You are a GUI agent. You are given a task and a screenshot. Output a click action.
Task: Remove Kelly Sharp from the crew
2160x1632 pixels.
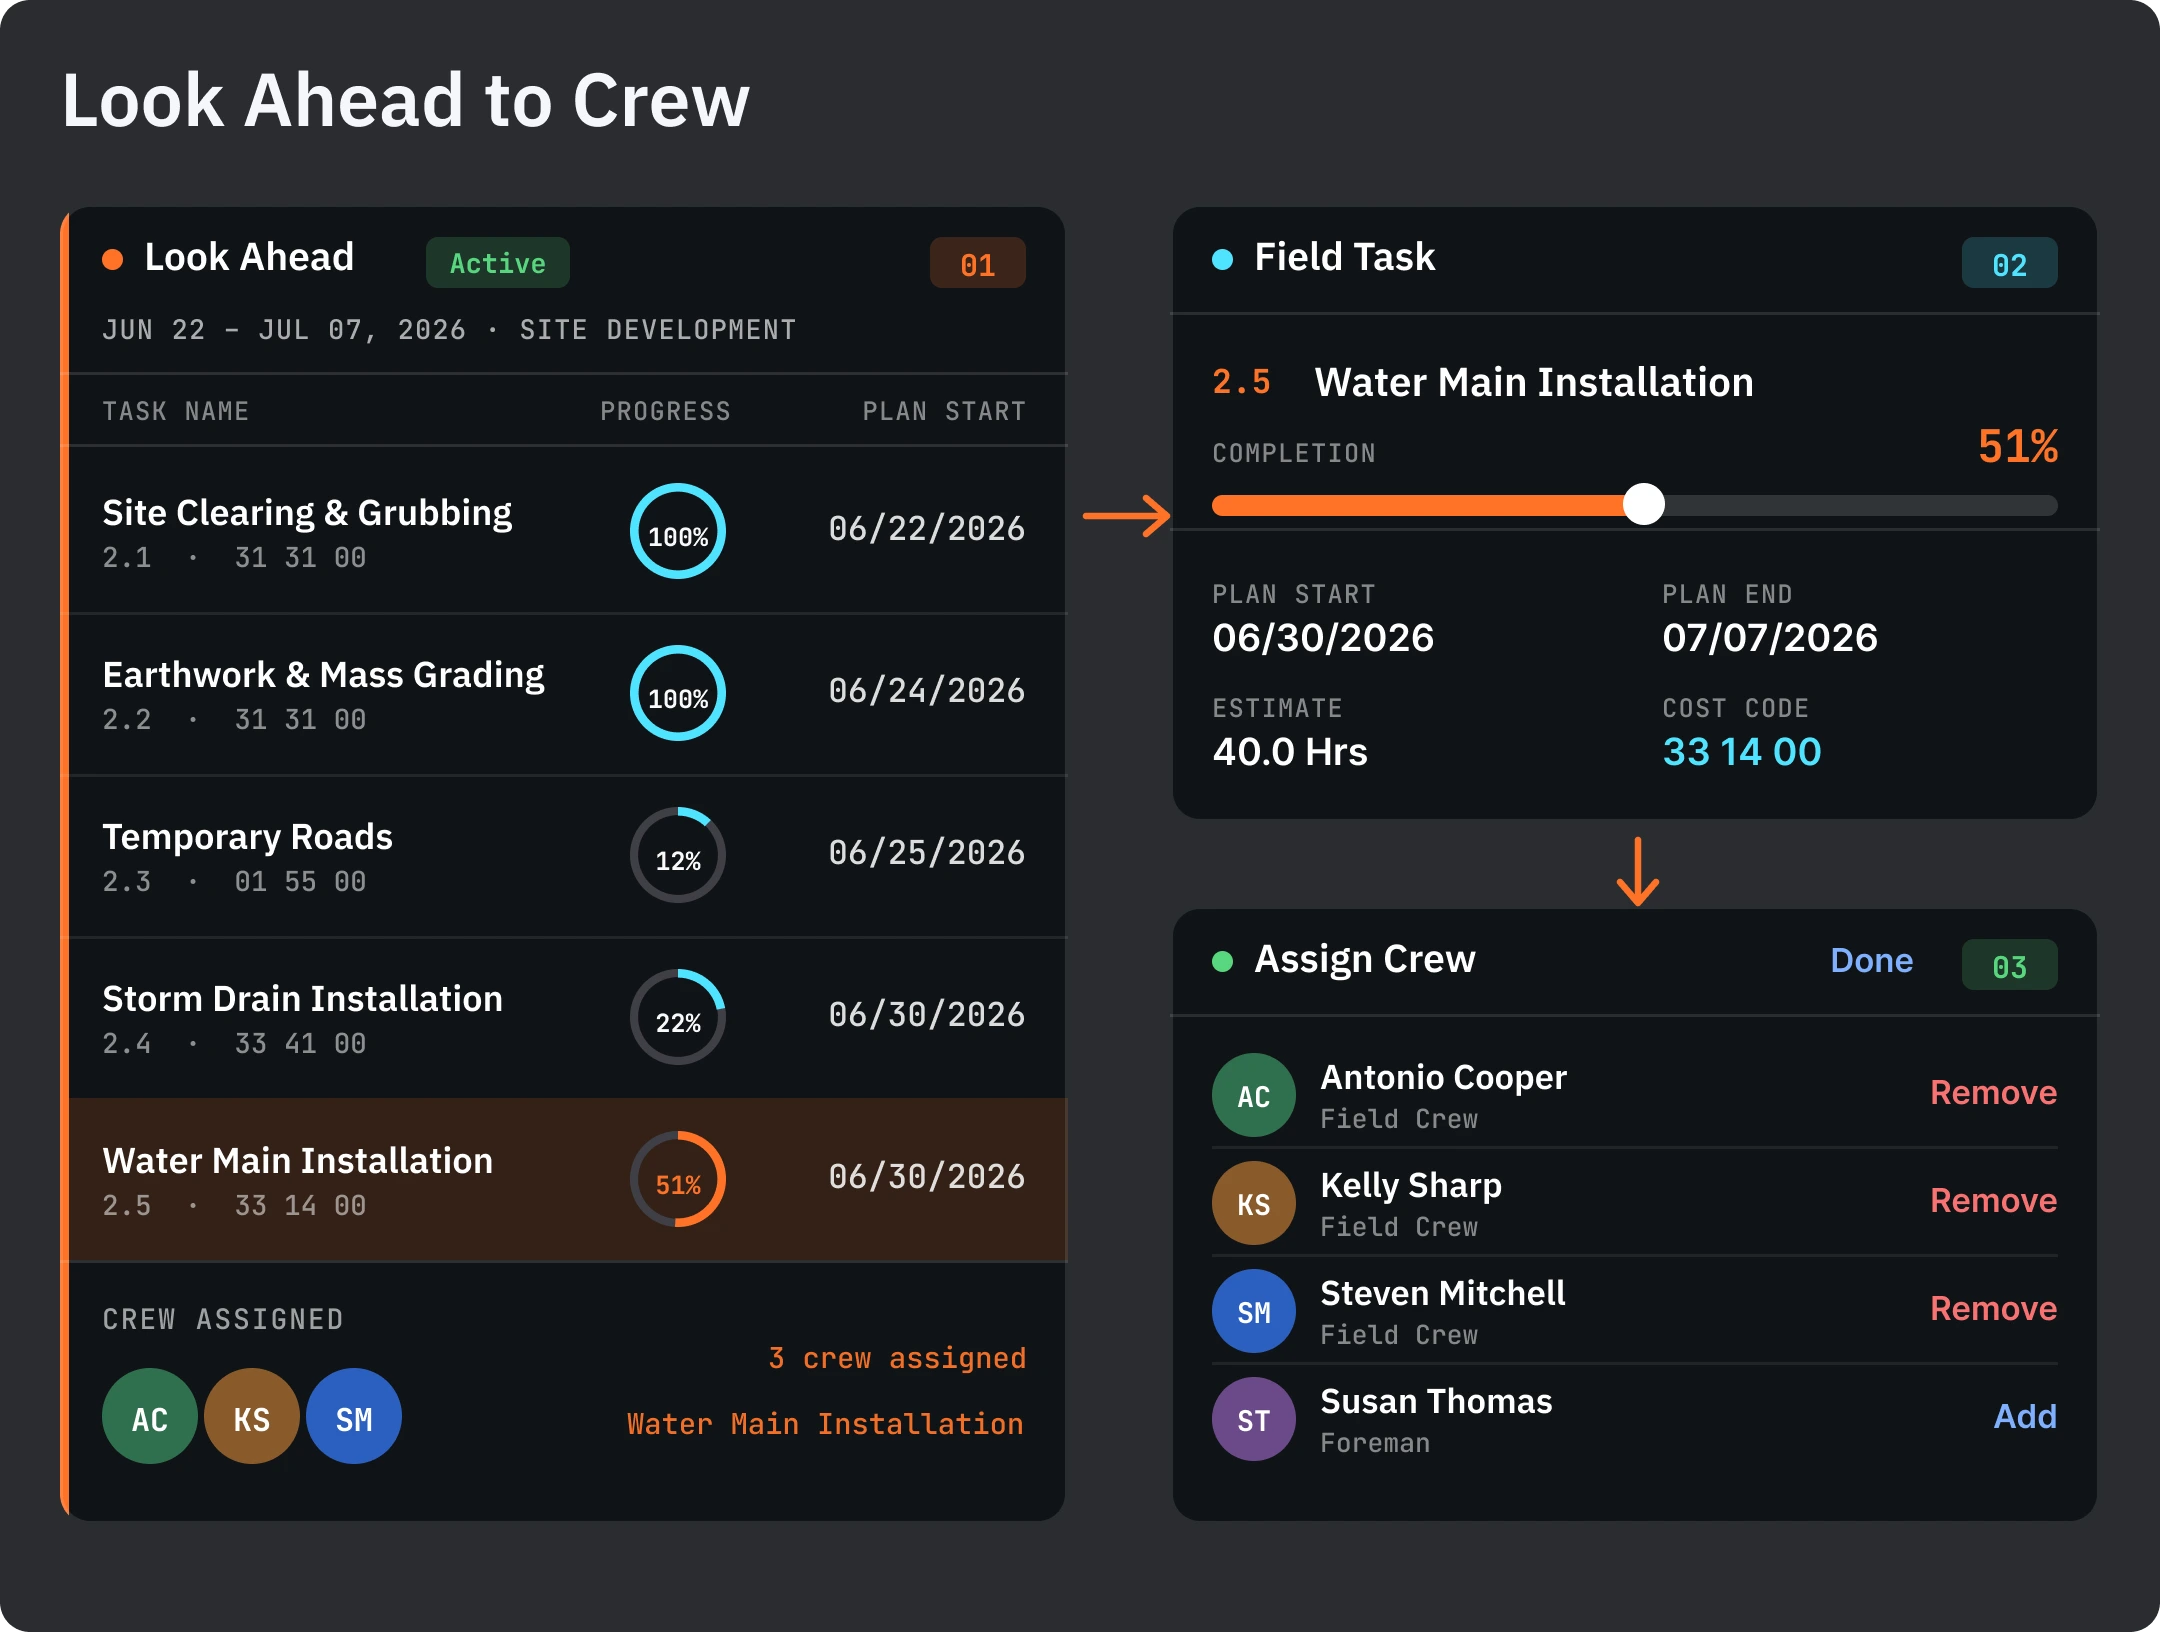1993,1200
